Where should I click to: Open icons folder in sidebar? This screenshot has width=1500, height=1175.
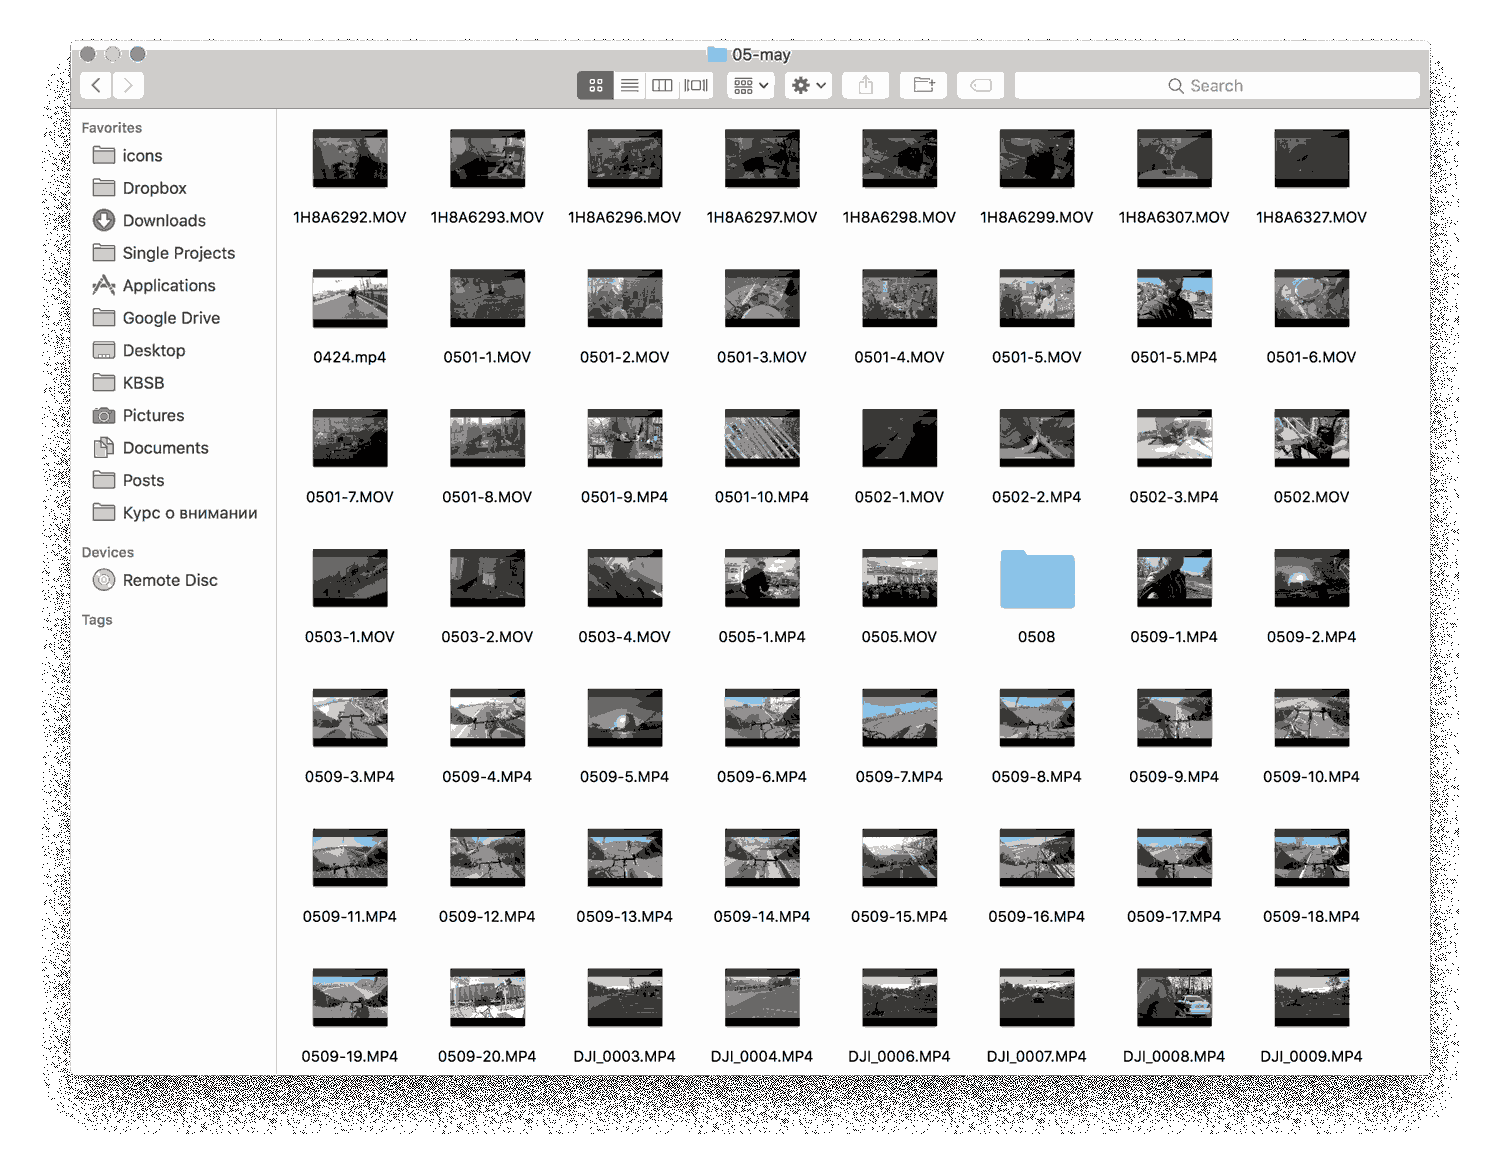pyautogui.click(x=141, y=156)
